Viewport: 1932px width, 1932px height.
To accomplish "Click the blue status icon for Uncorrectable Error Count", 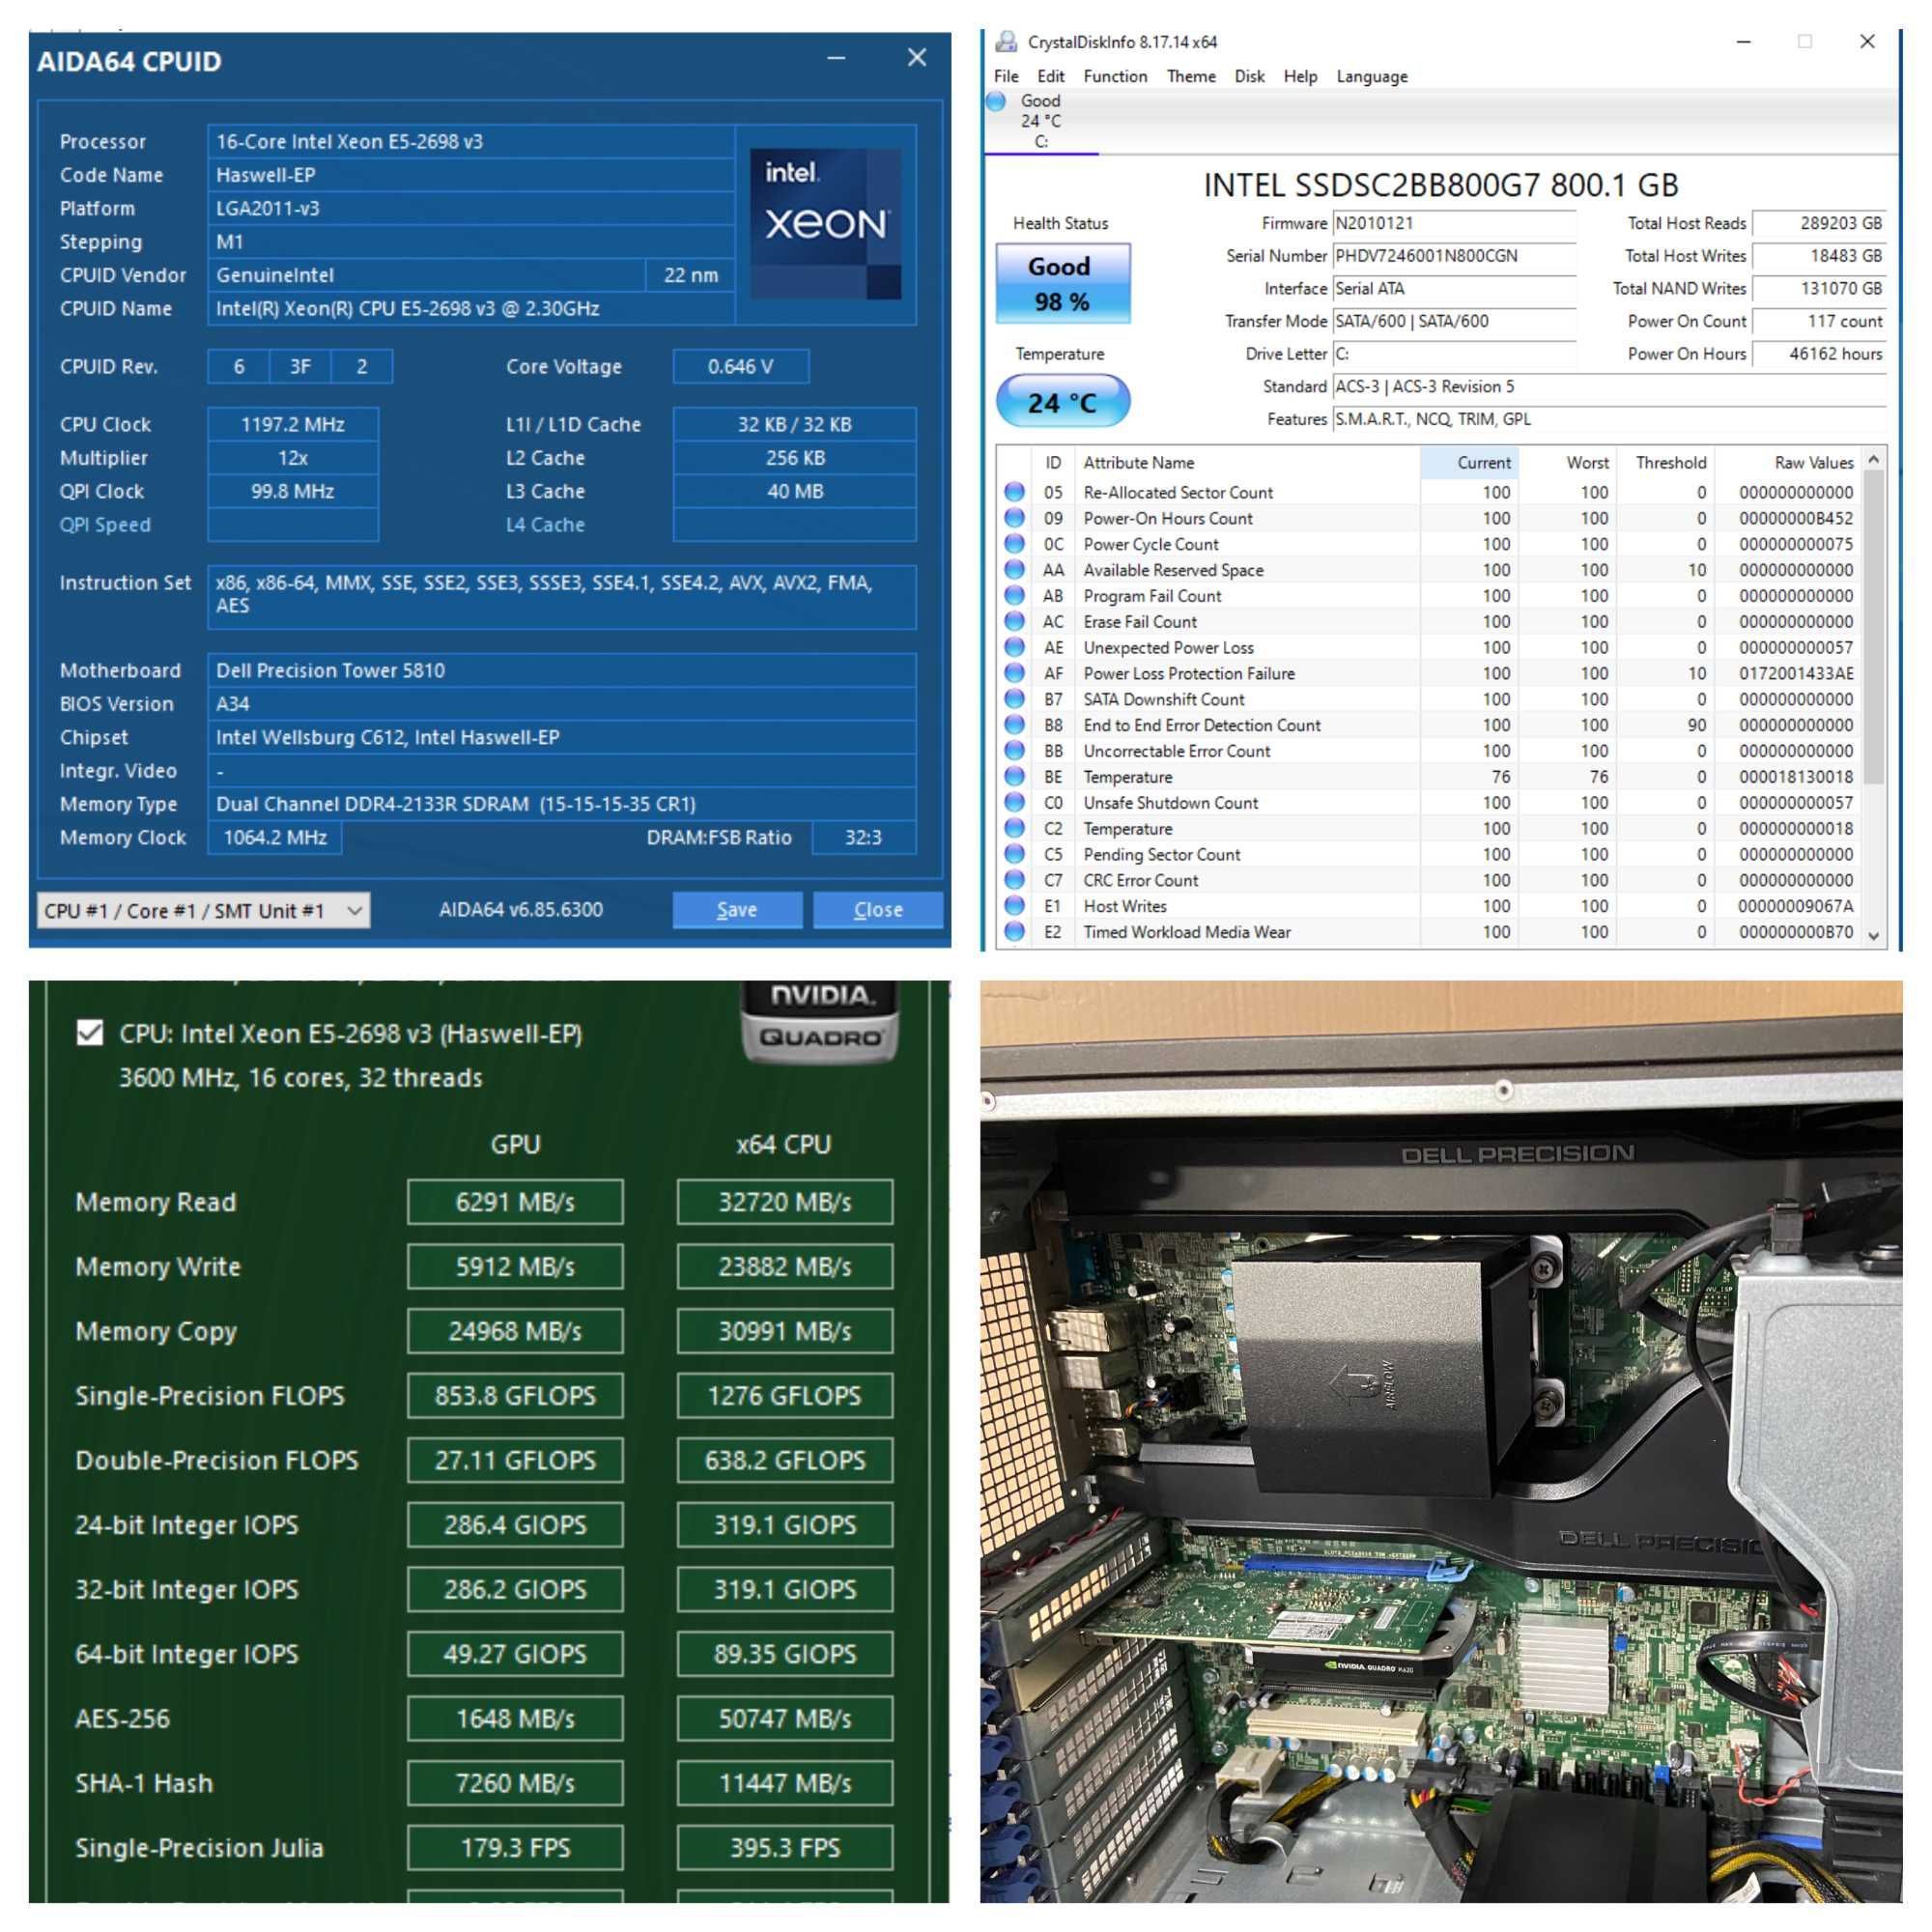I will tap(1014, 751).
